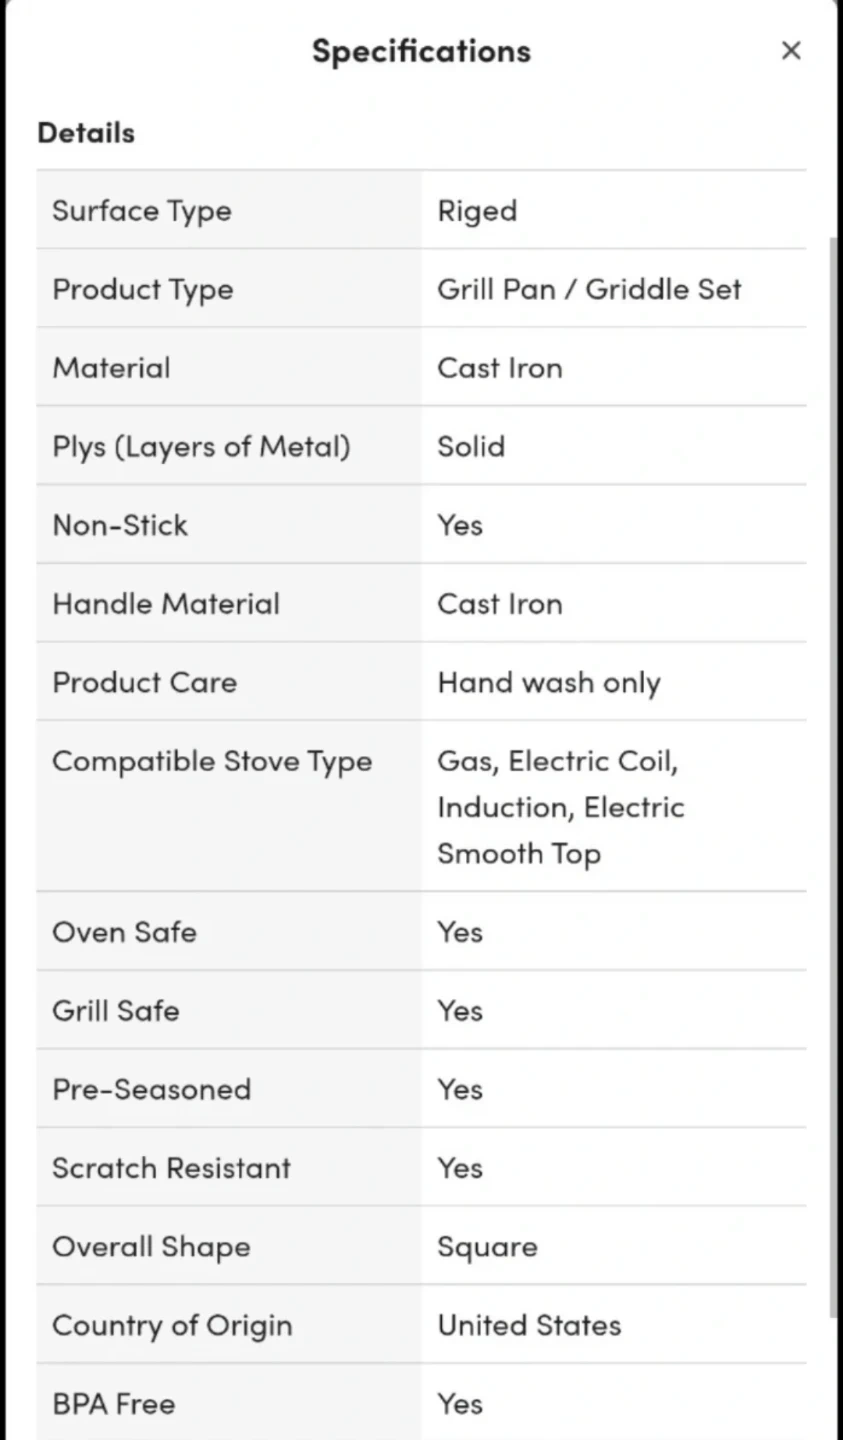Click the Non-Stick row label
Screen dimensions: 843x1440
tap(120, 525)
